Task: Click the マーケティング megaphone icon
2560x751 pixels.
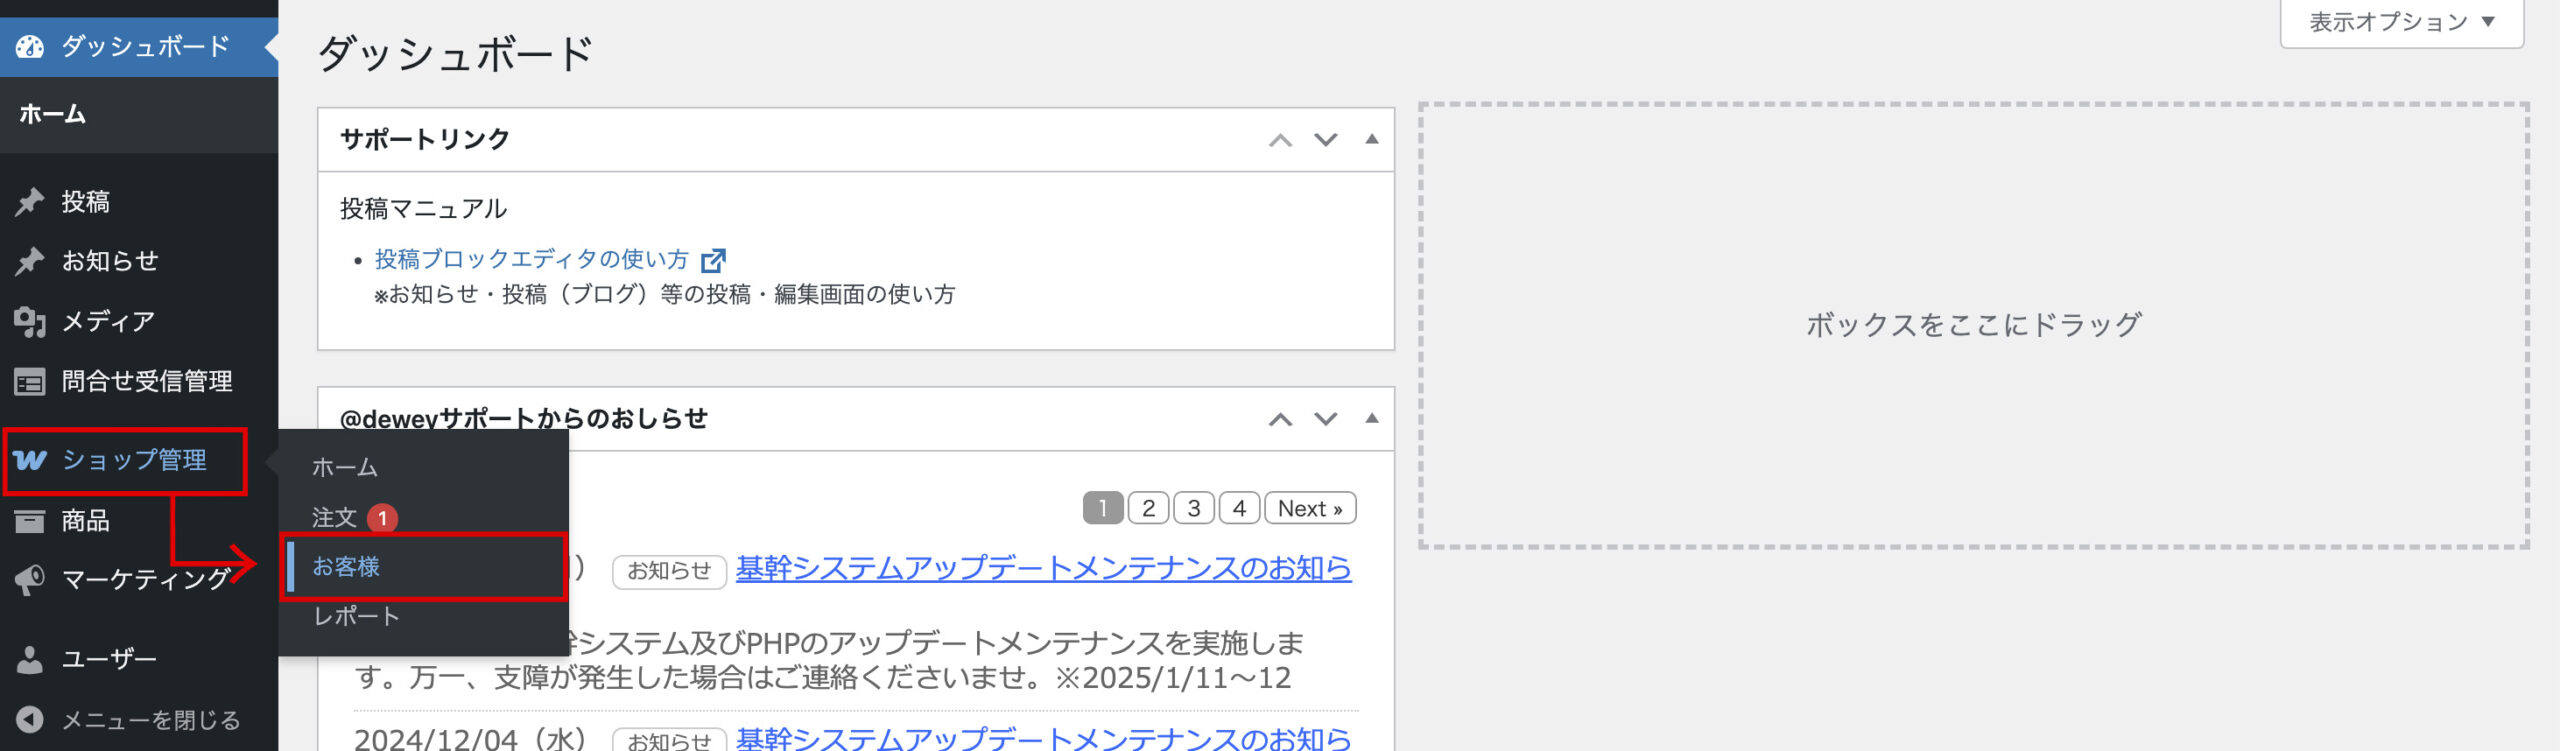Action: click(30, 580)
